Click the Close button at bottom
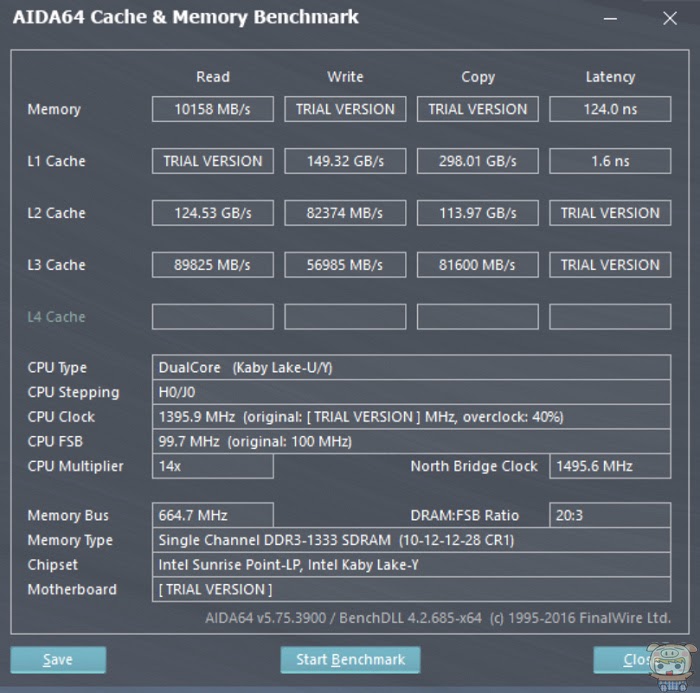The width and height of the screenshot is (700, 693). (x=641, y=660)
